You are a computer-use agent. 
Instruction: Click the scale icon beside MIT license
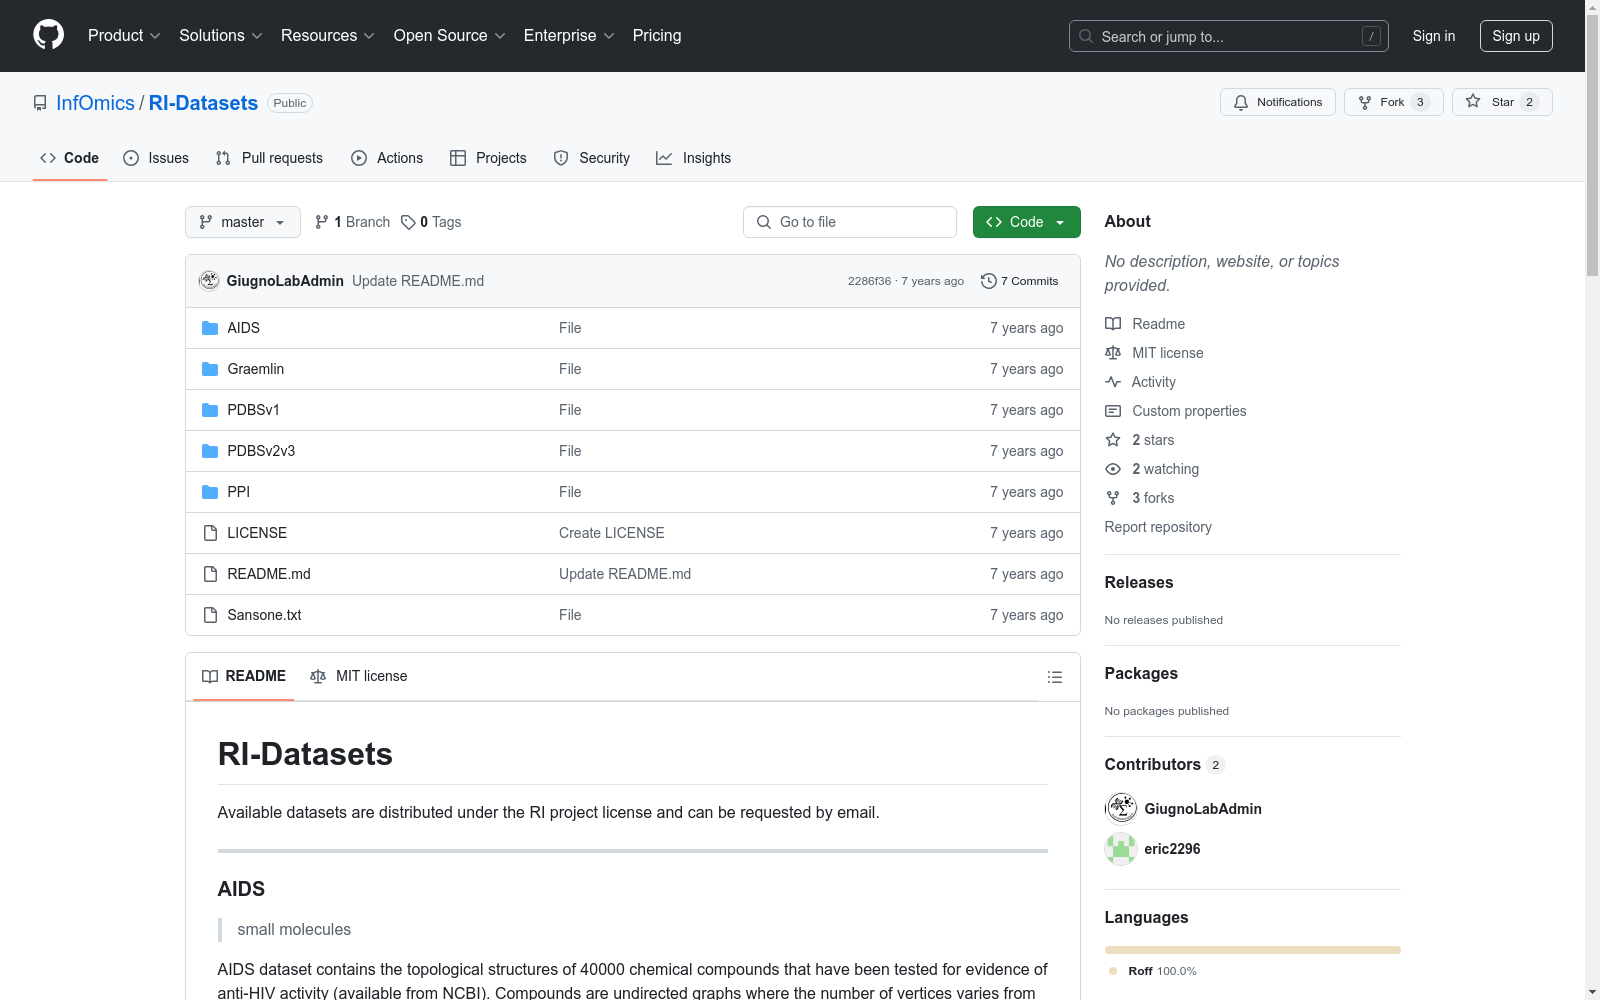point(1113,353)
